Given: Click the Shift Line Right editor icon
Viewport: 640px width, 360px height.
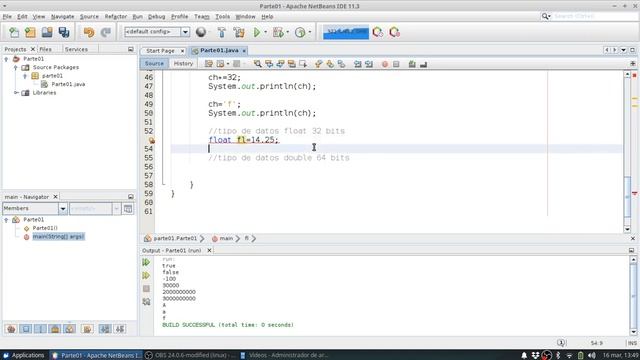Looking at the screenshot, I should click(x=369, y=64).
